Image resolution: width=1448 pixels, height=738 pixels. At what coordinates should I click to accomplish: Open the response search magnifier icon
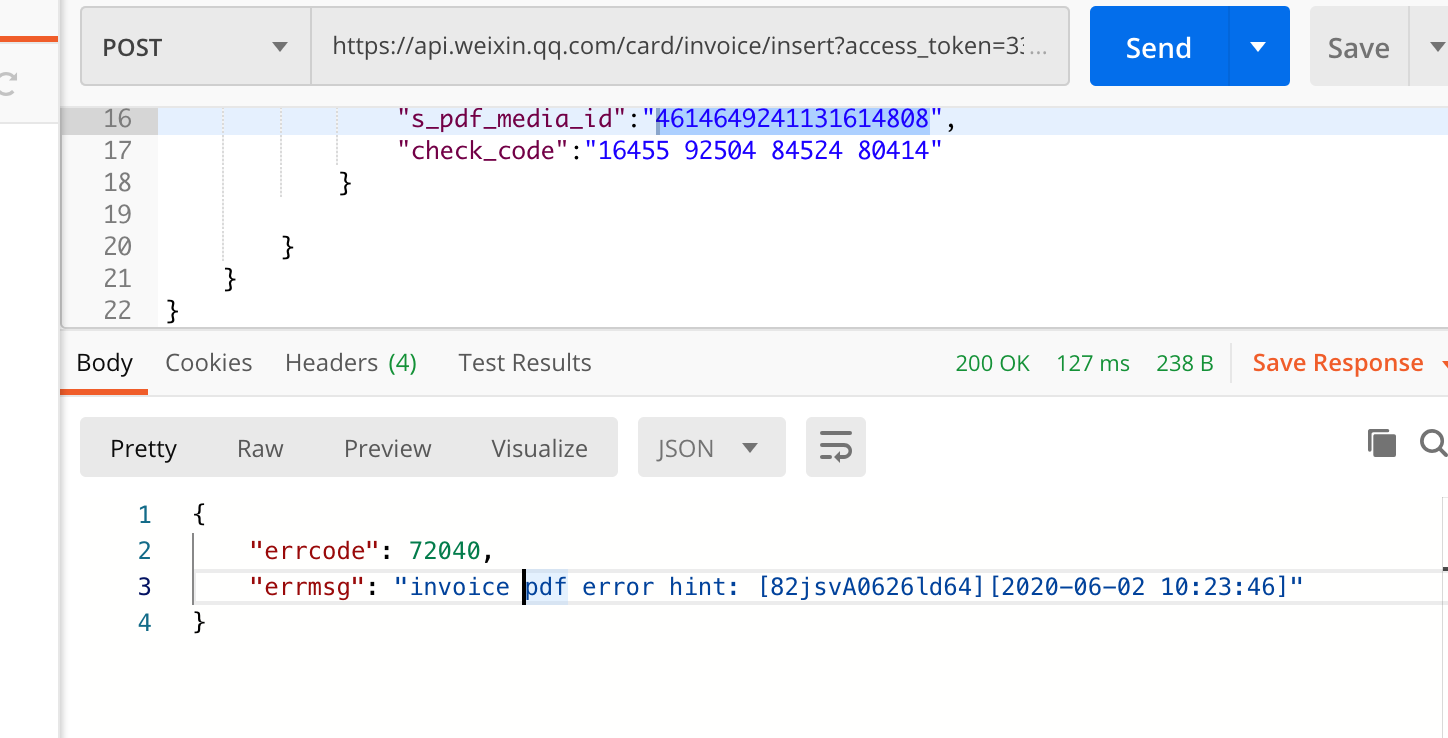click(1434, 443)
